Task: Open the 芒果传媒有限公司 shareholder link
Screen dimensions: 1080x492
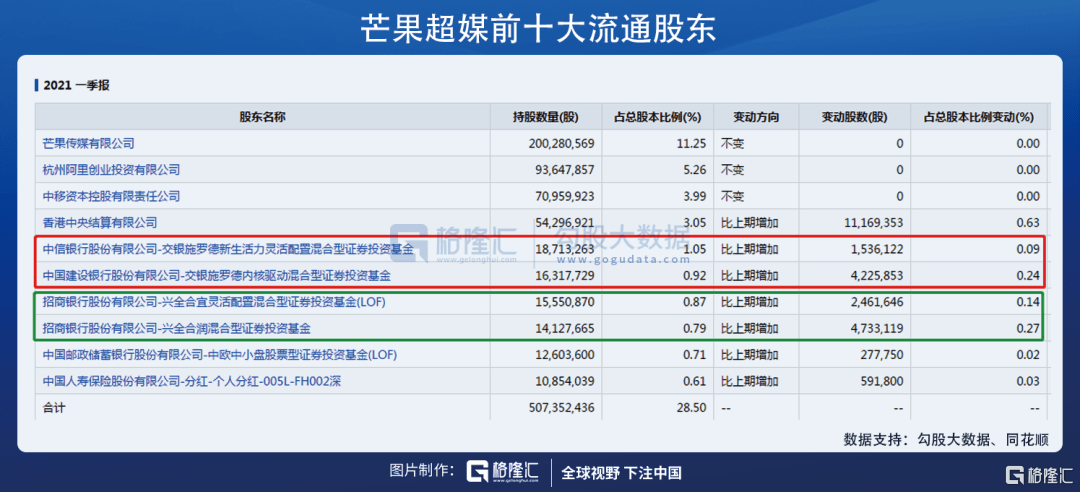Action: [x=88, y=144]
